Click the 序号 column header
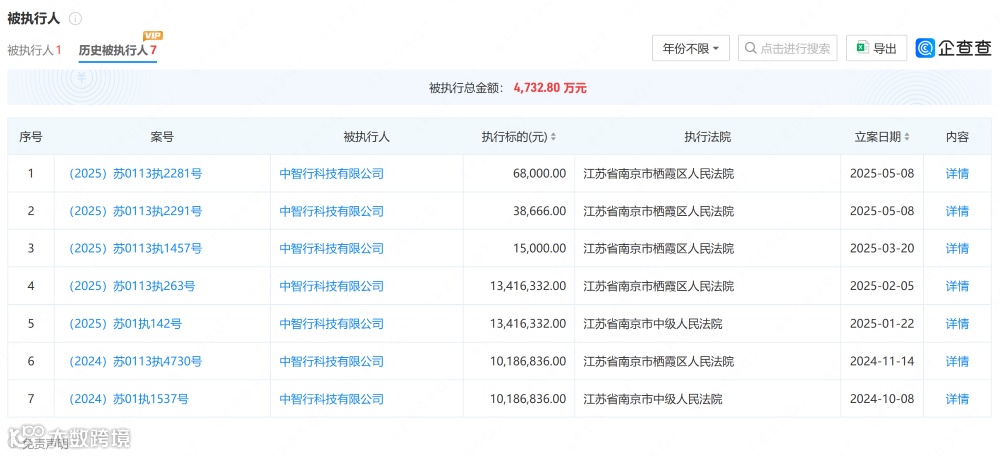The width and height of the screenshot is (1000, 456). (31, 136)
